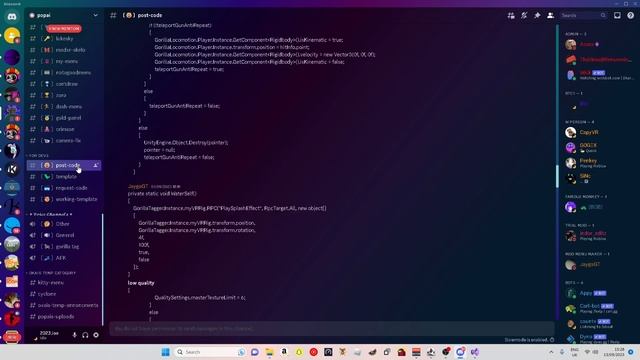Screen dimensions: 640x360
Task: Open Discord home direct messages
Action: [12, 17]
